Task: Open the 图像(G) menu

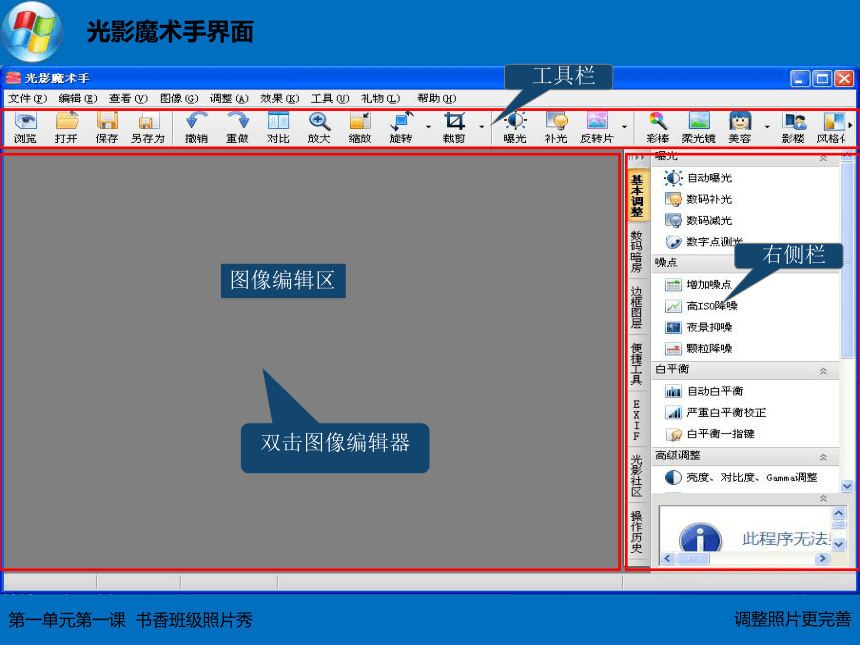Action: (179, 99)
